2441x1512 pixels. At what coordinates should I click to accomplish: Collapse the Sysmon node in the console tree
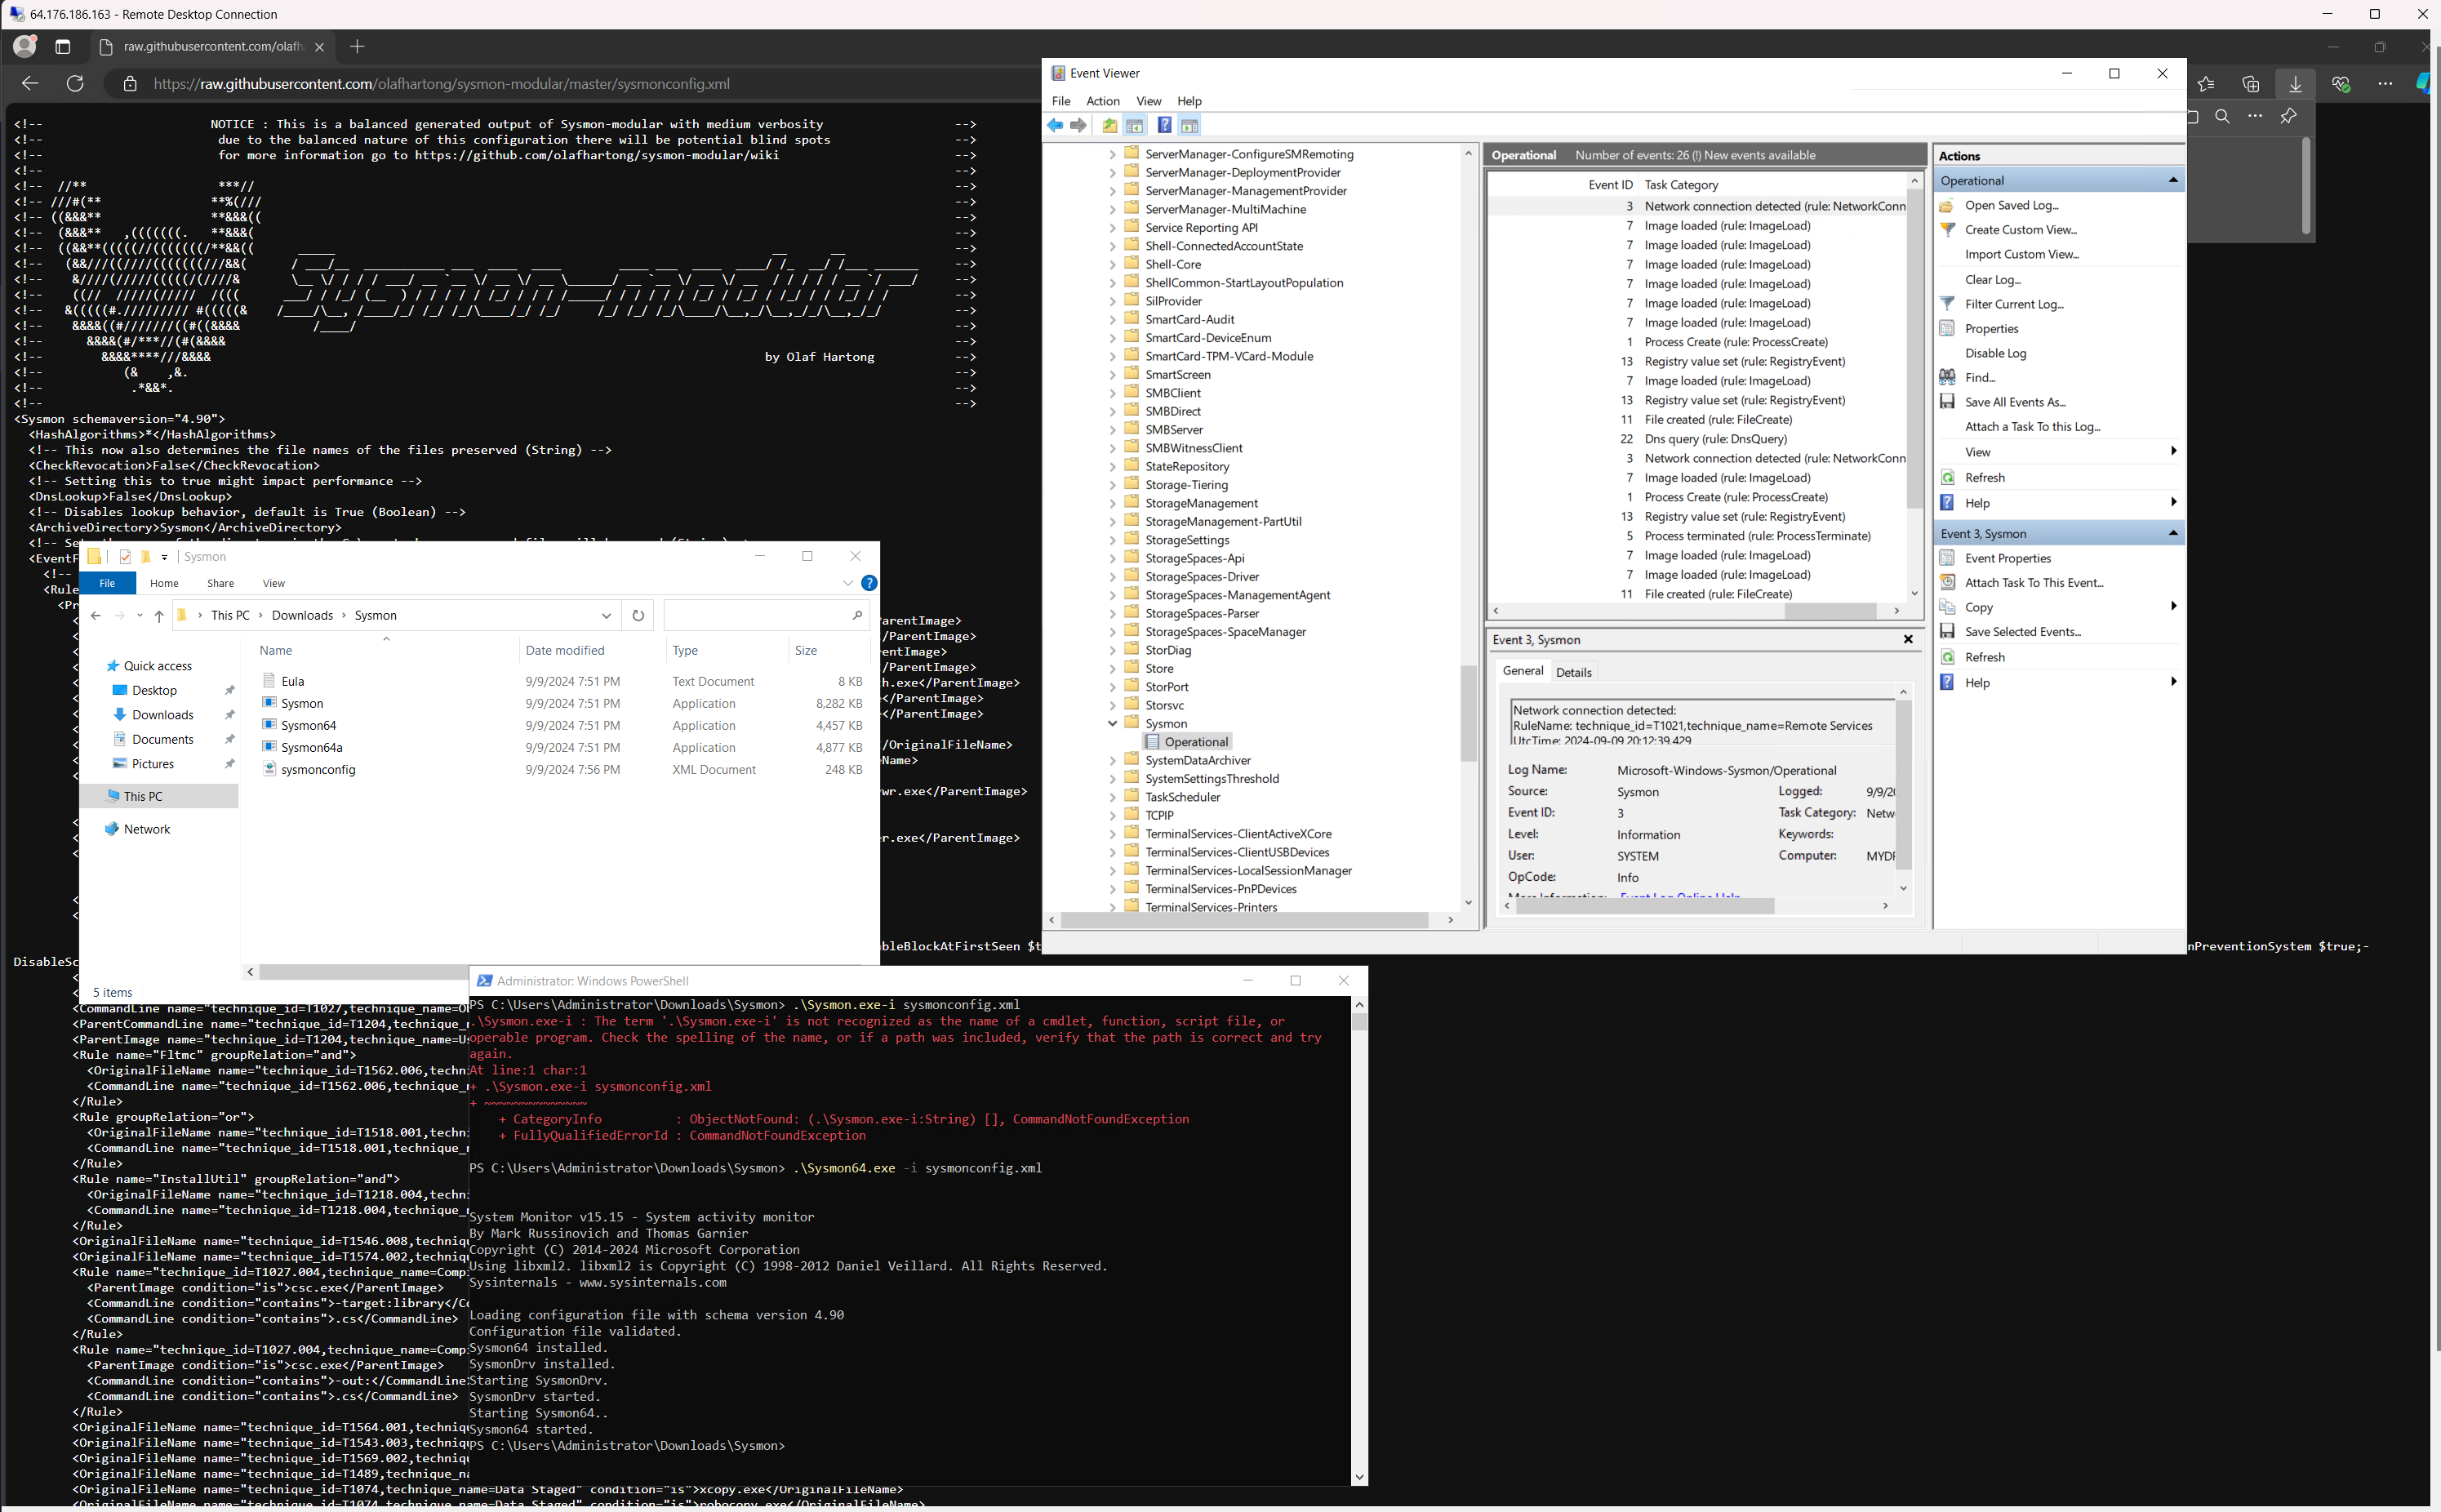click(1112, 723)
